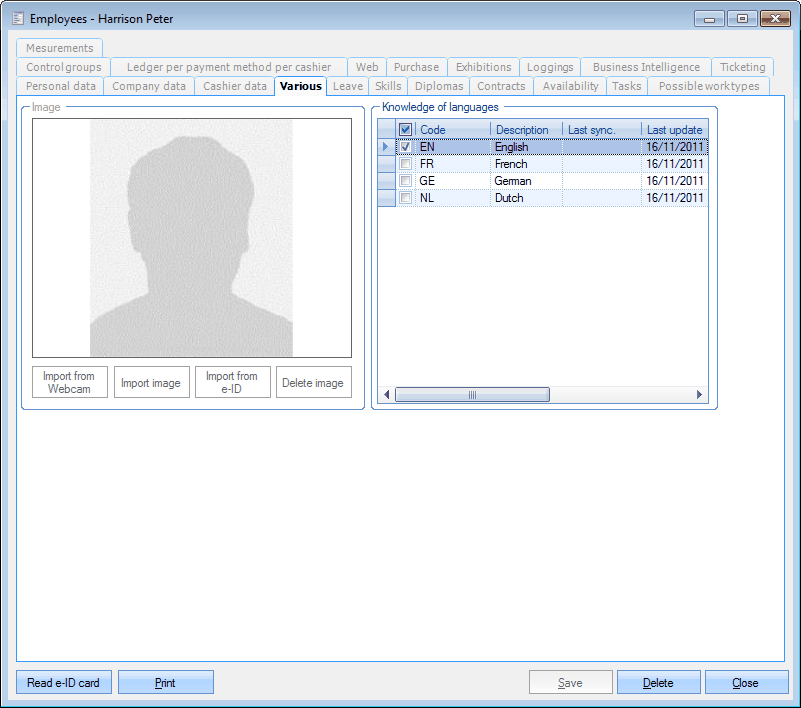Click the right arrow of the languages scrollbar

tap(699, 394)
